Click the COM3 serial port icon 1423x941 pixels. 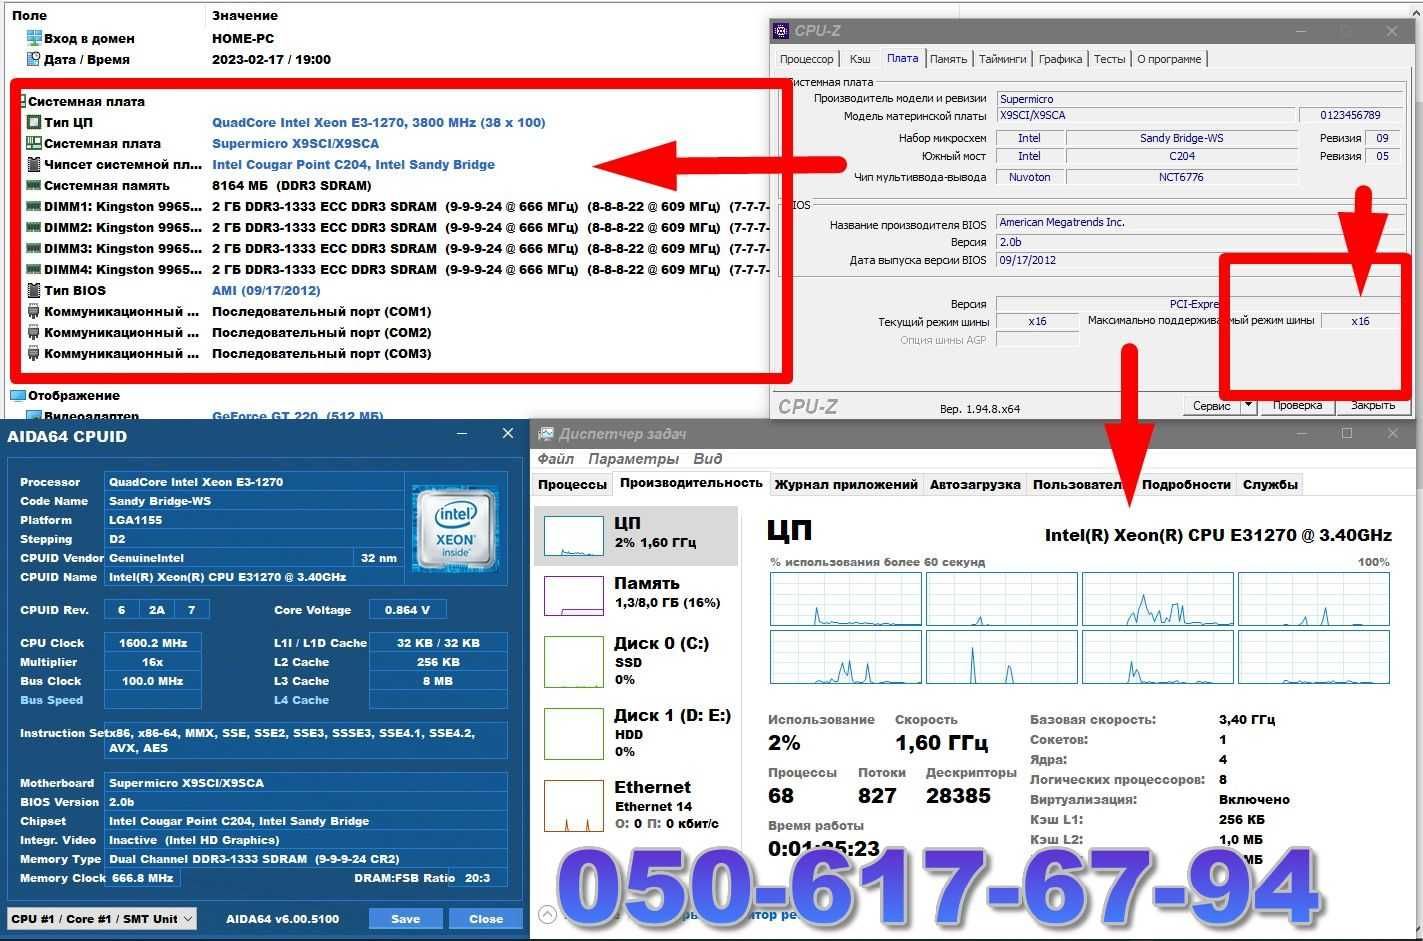pyautogui.click(x=34, y=354)
